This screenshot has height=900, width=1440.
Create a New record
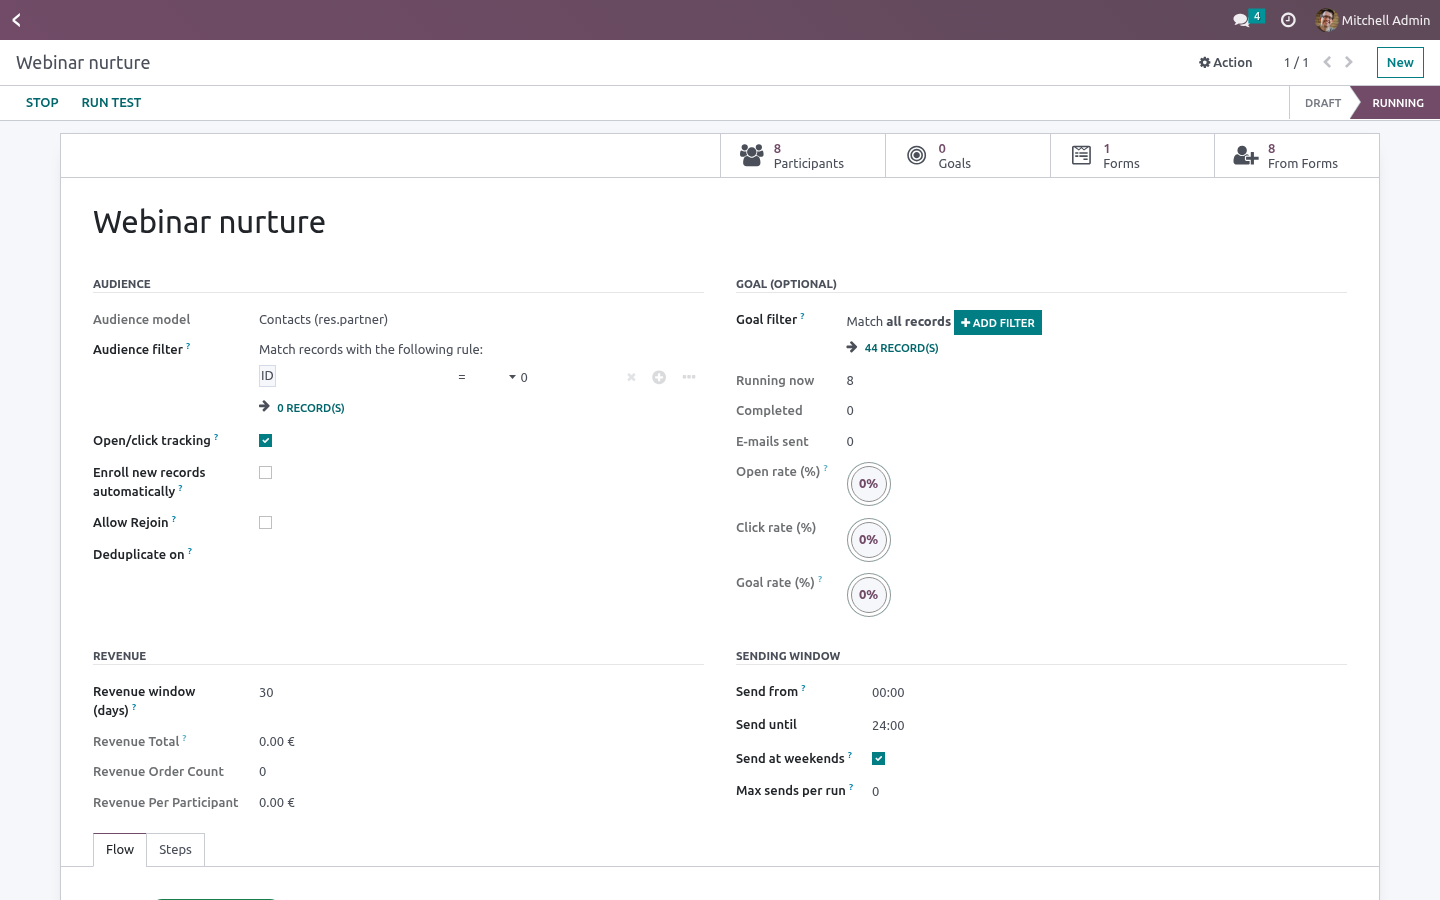pos(1400,62)
